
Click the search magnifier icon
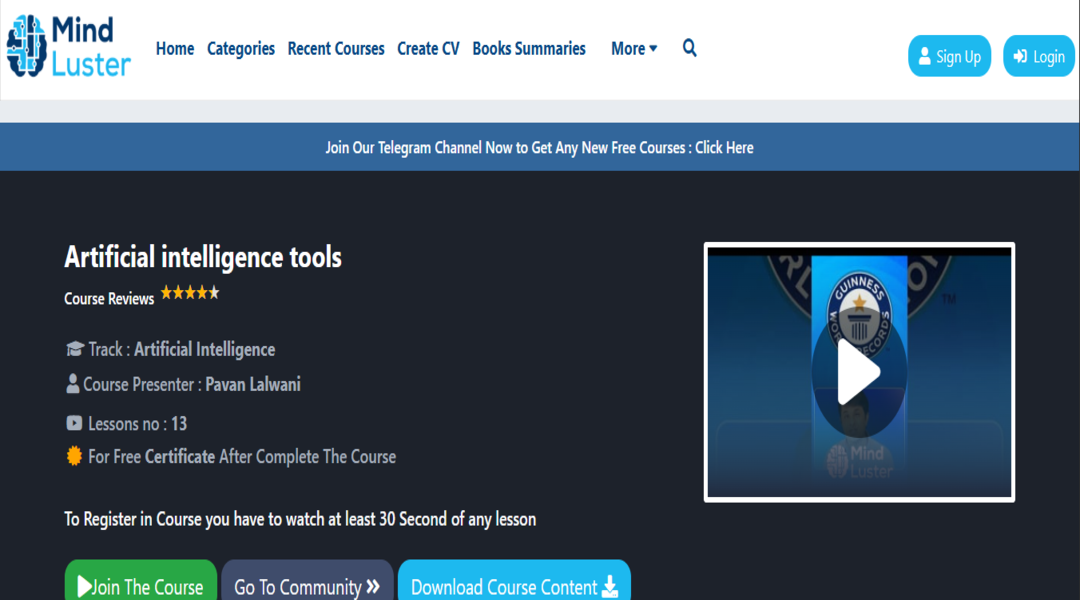(x=689, y=48)
